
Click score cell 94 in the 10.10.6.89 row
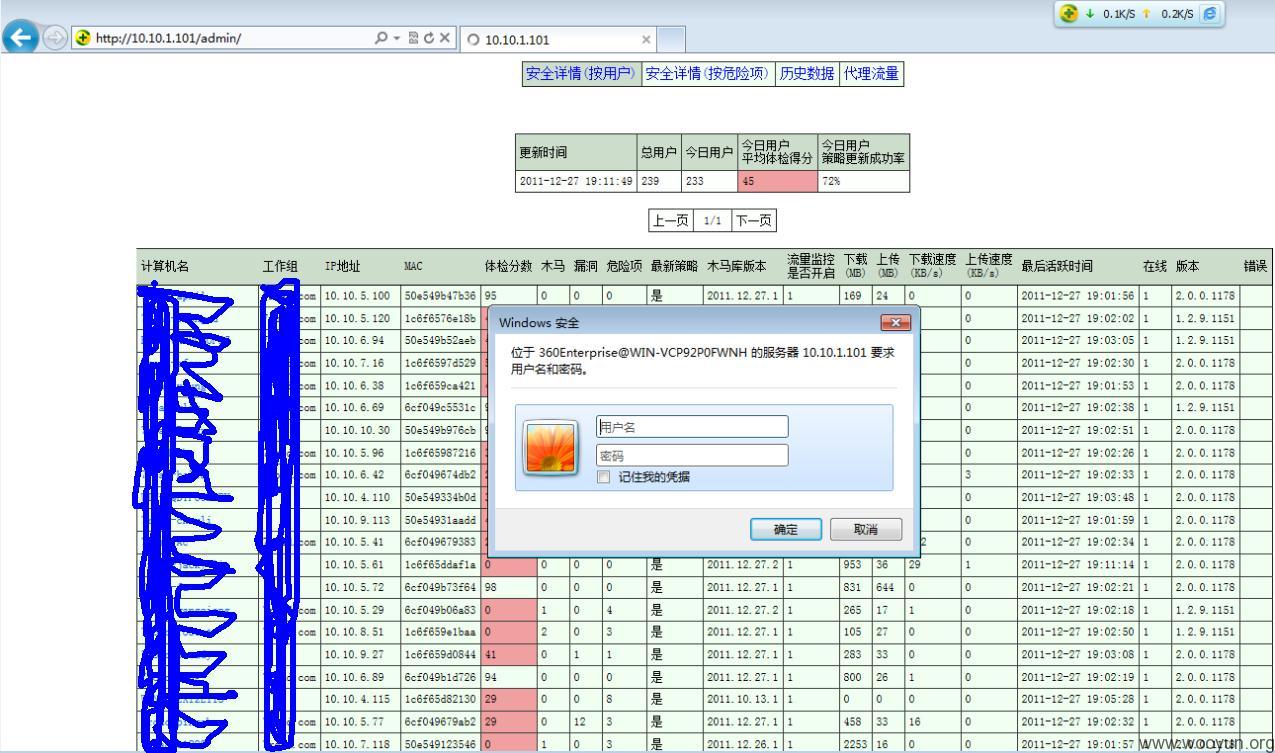[509, 676]
